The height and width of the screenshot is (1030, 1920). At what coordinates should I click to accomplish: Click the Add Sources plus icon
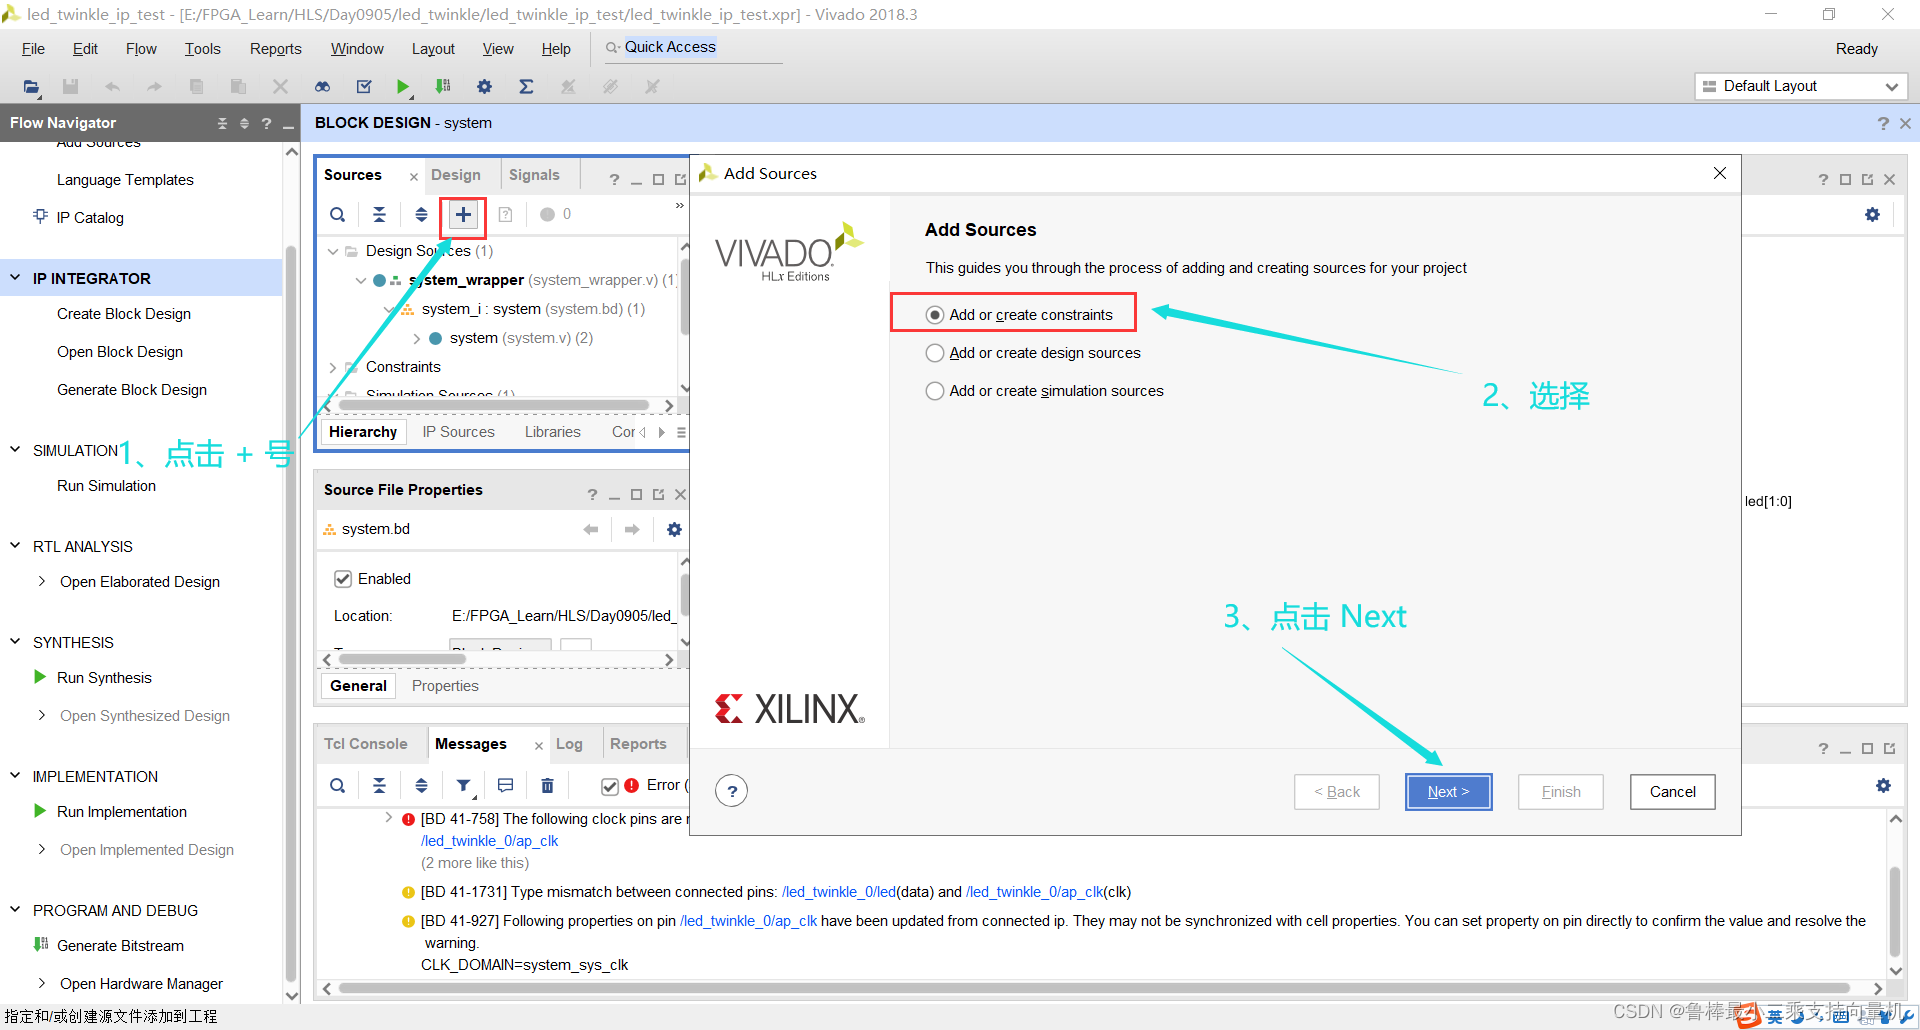tap(463, 214)
